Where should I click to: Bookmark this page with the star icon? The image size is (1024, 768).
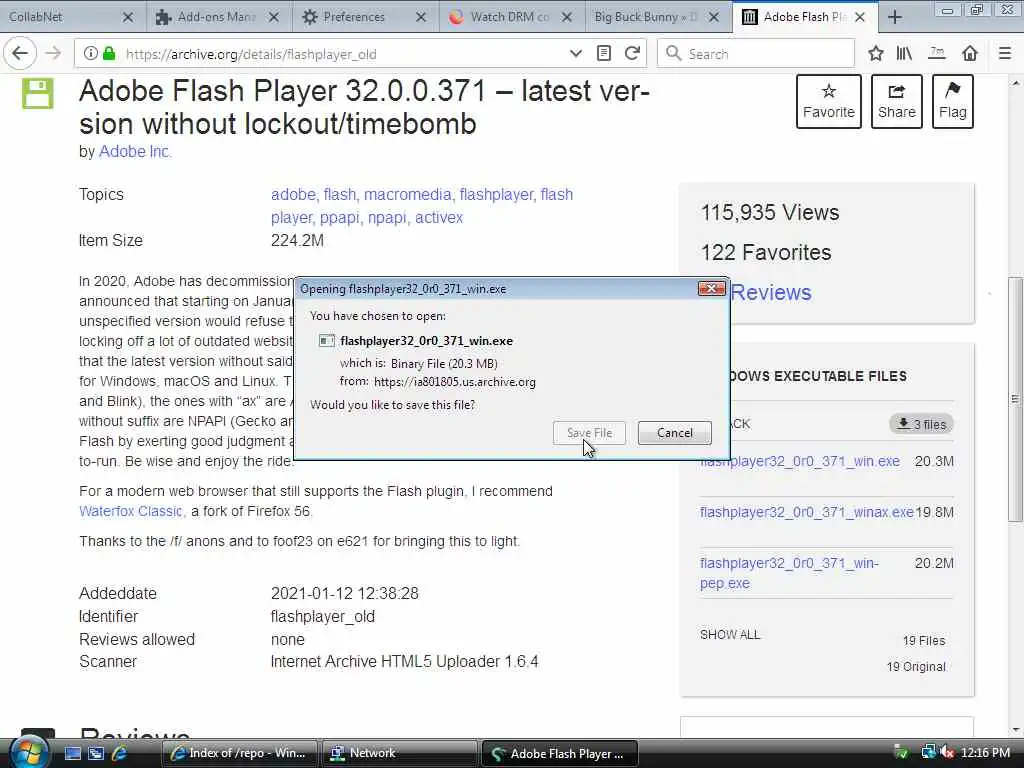point(876,54)
